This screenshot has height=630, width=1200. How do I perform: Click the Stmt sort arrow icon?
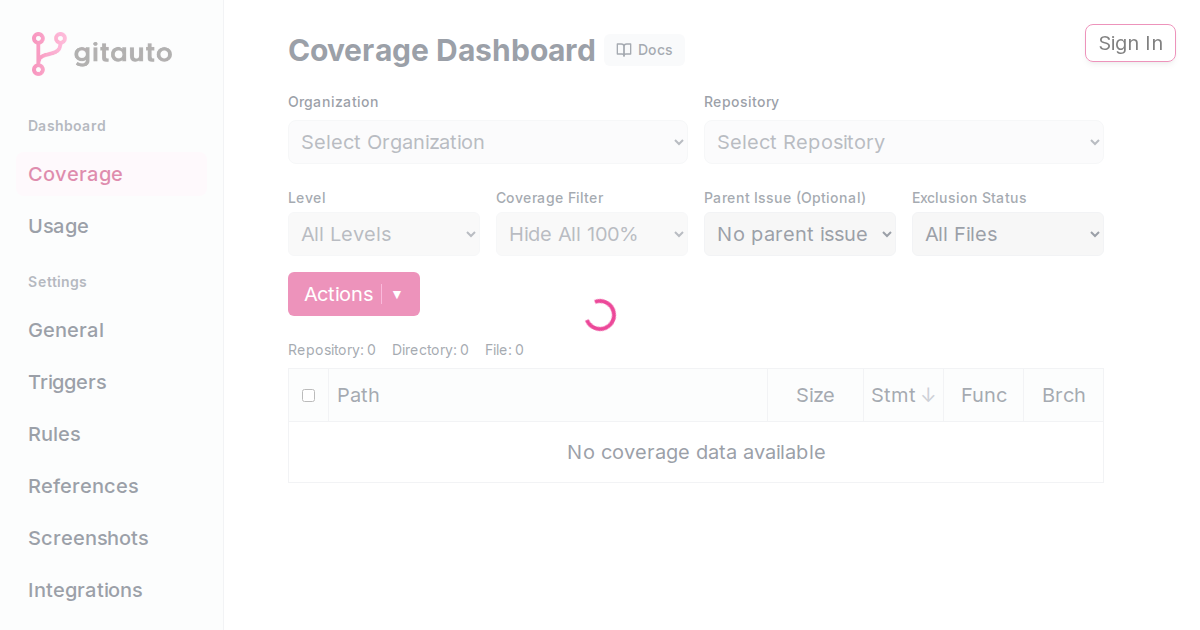tap(928, 395)
